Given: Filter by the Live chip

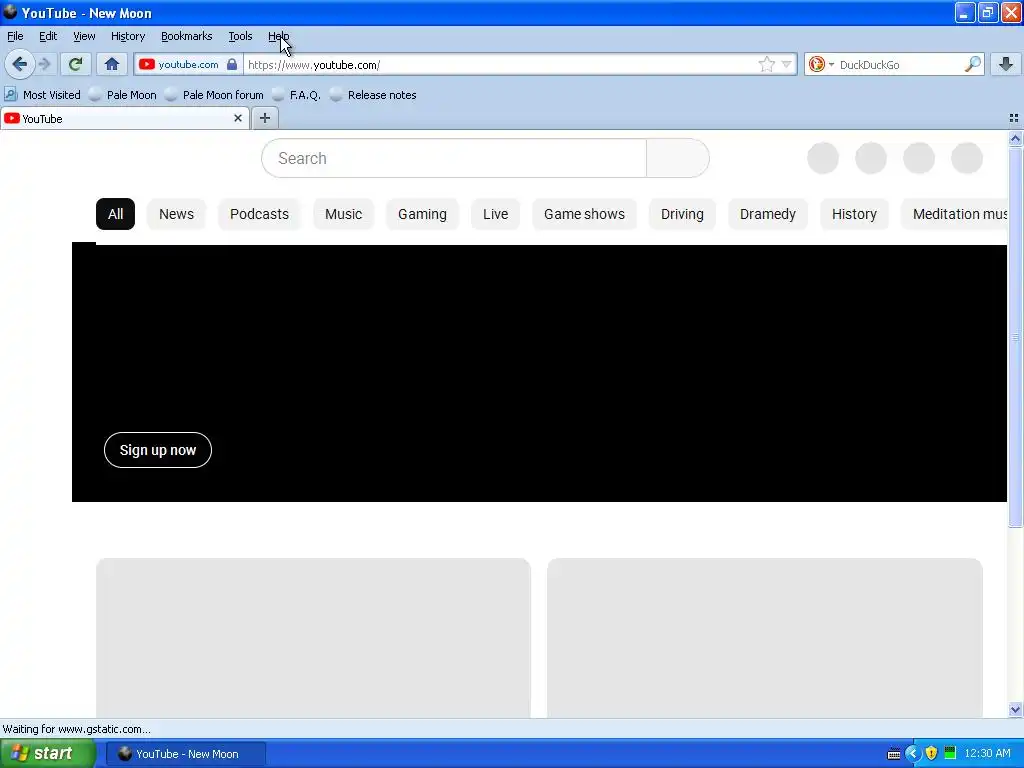Looking at the screenshot, I should [496, 214].
